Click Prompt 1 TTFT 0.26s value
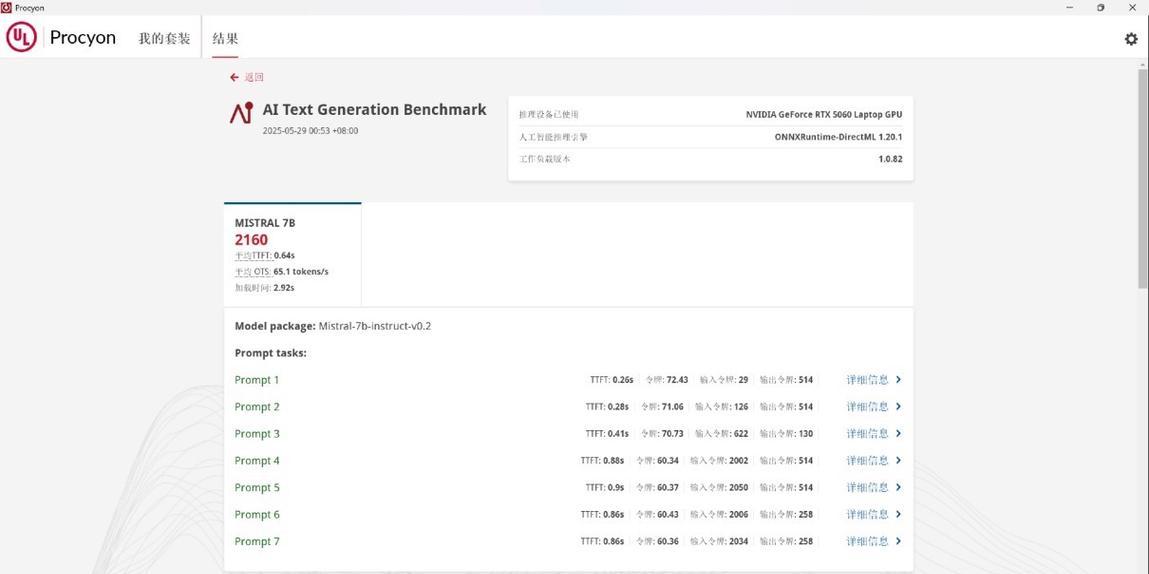Viewport: 1149px width, 574px height. 623,380
